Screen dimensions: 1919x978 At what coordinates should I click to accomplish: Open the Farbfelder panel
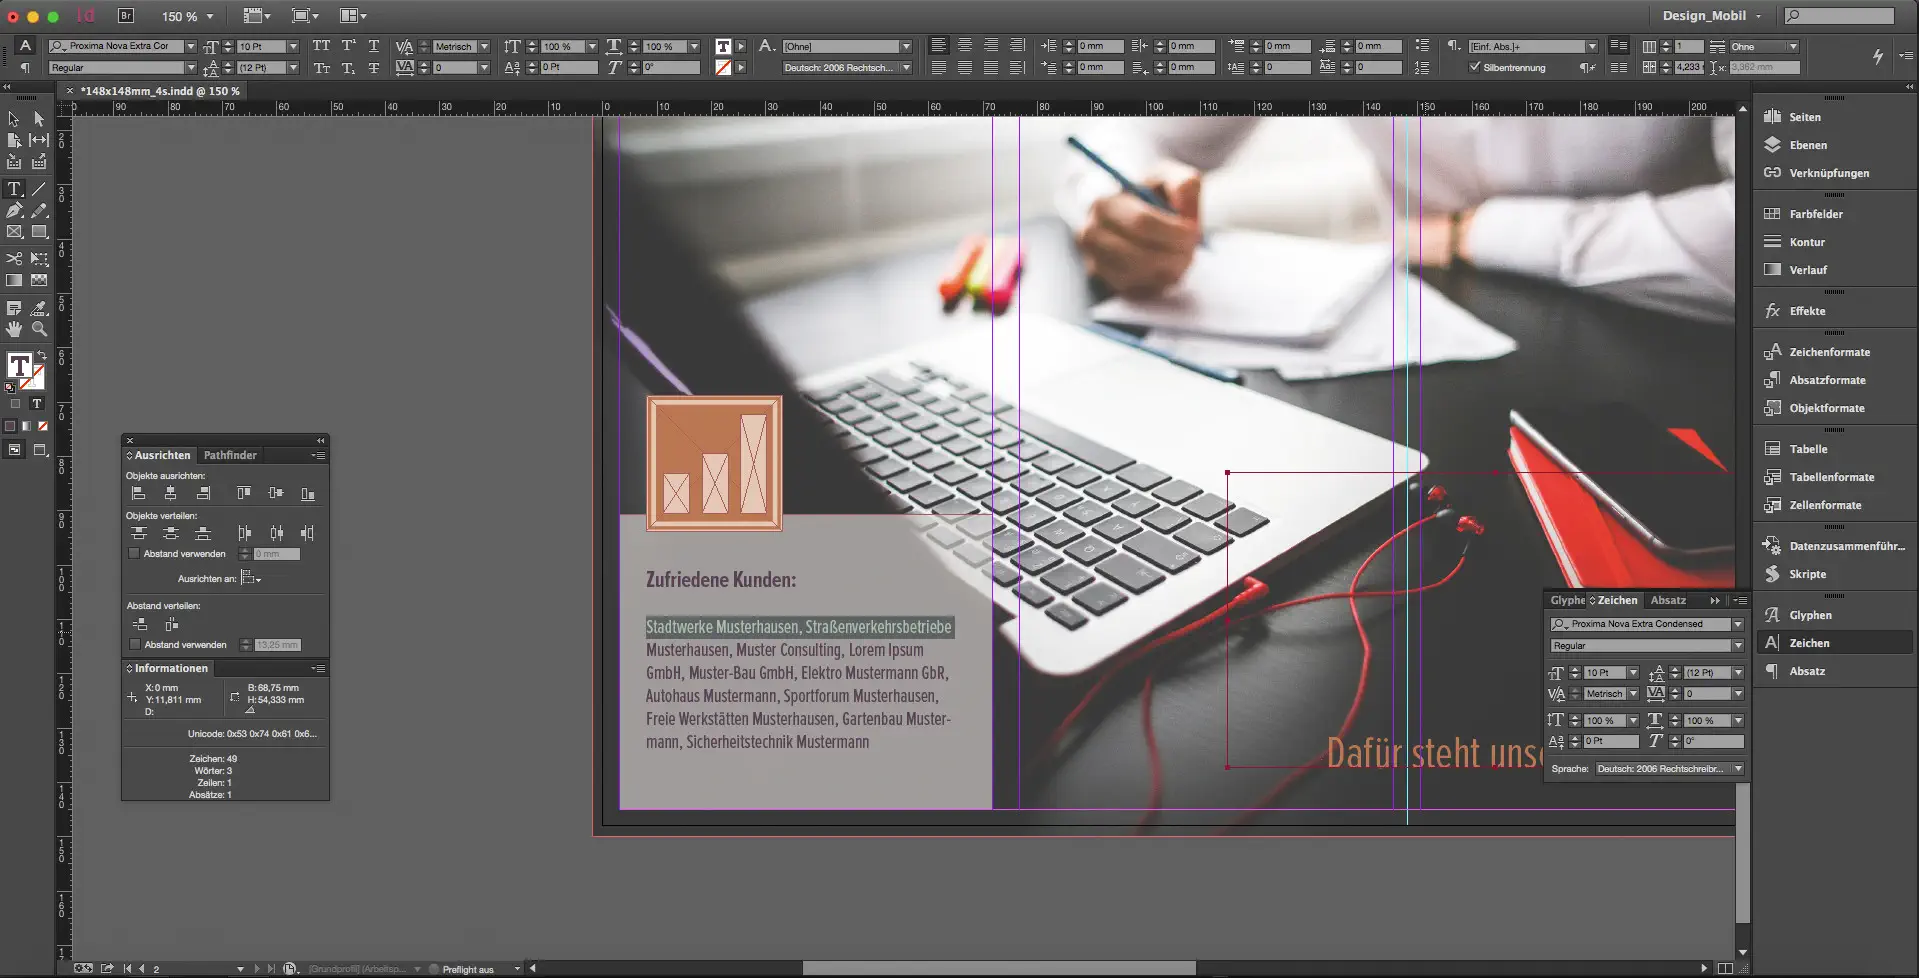(1815, 214)
